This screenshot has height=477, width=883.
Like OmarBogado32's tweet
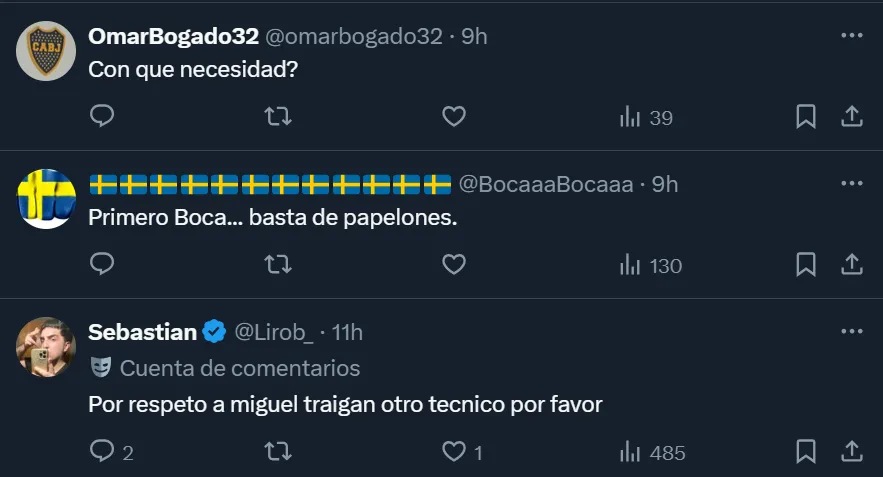click(454, 117)
